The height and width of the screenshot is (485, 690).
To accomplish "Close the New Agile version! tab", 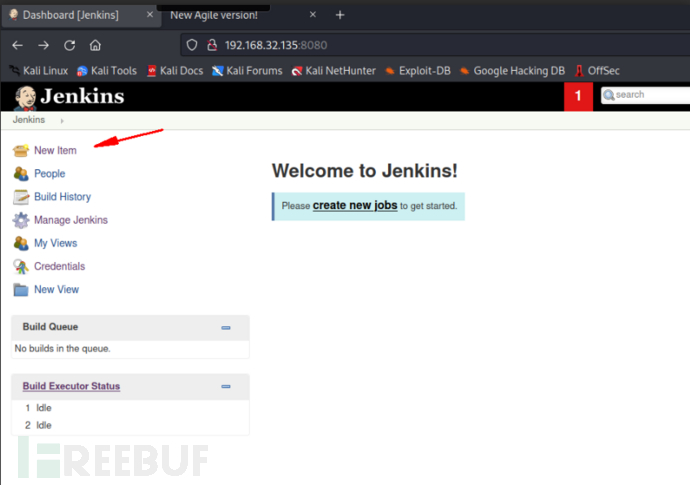I will (x=312, y=15).
